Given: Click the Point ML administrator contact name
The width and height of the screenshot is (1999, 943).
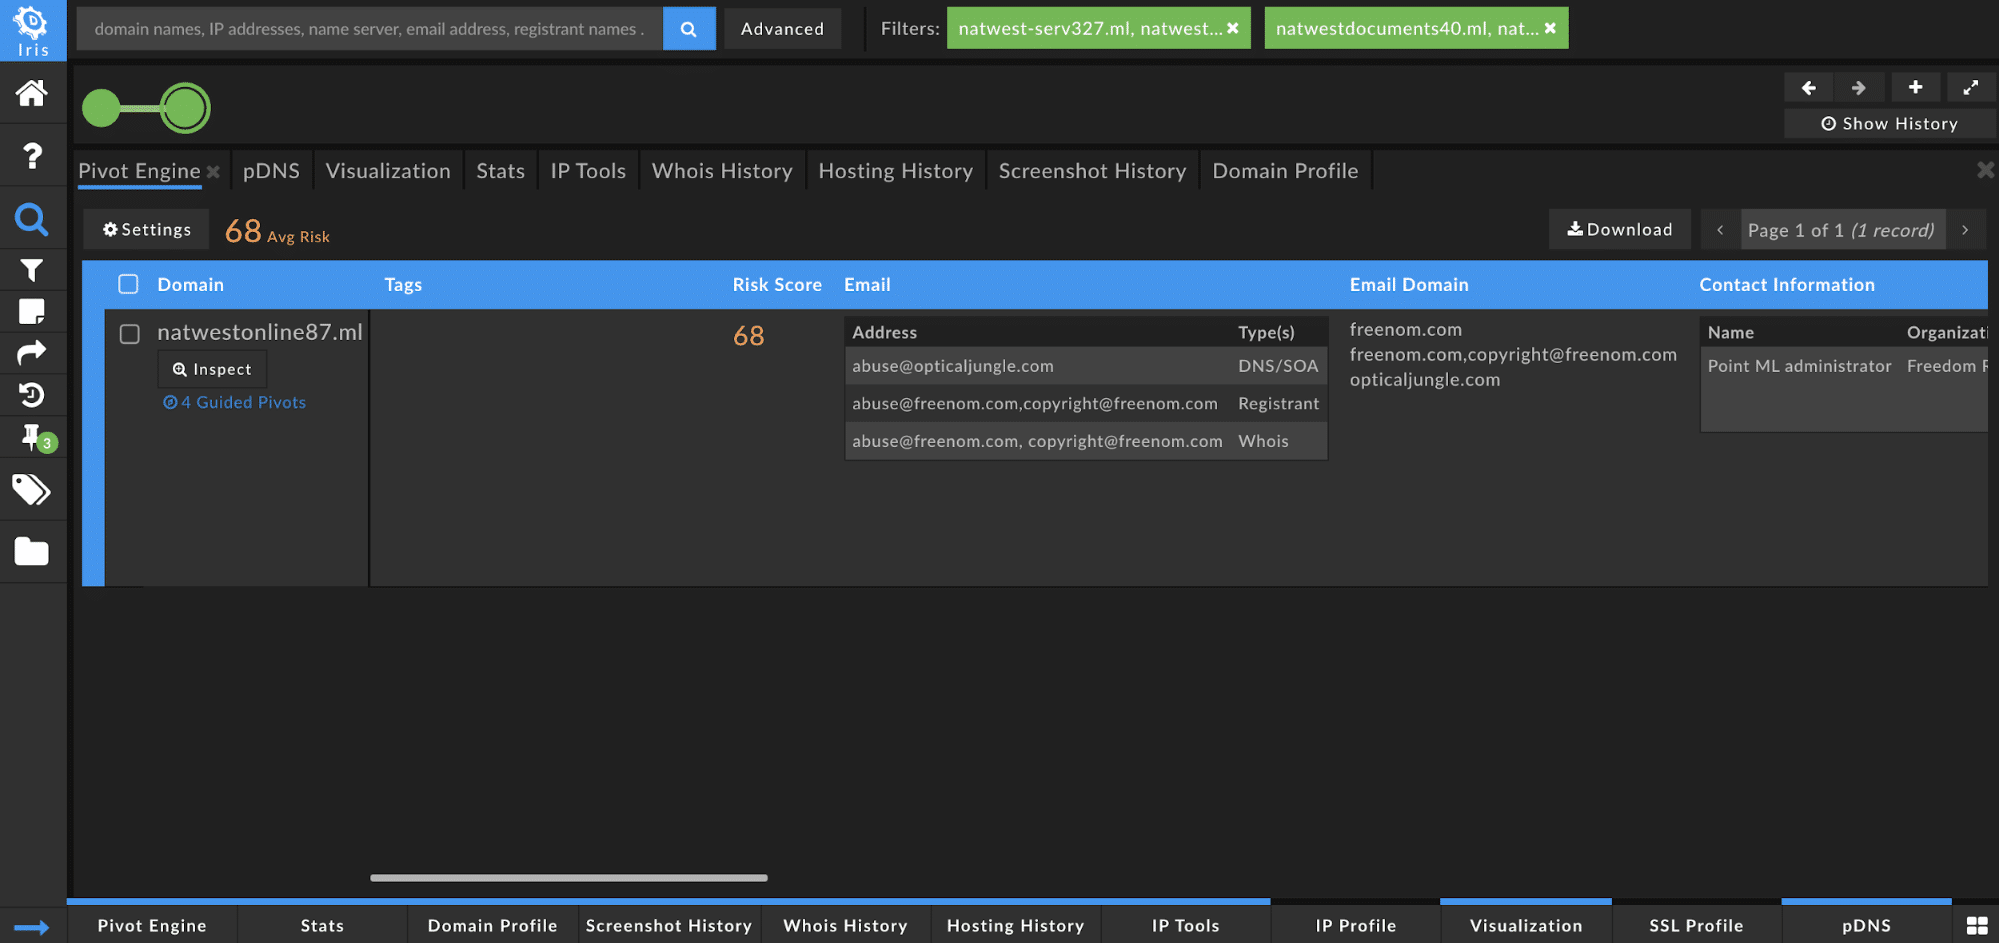Looking at the screenshot, I should pos(1799,366).
